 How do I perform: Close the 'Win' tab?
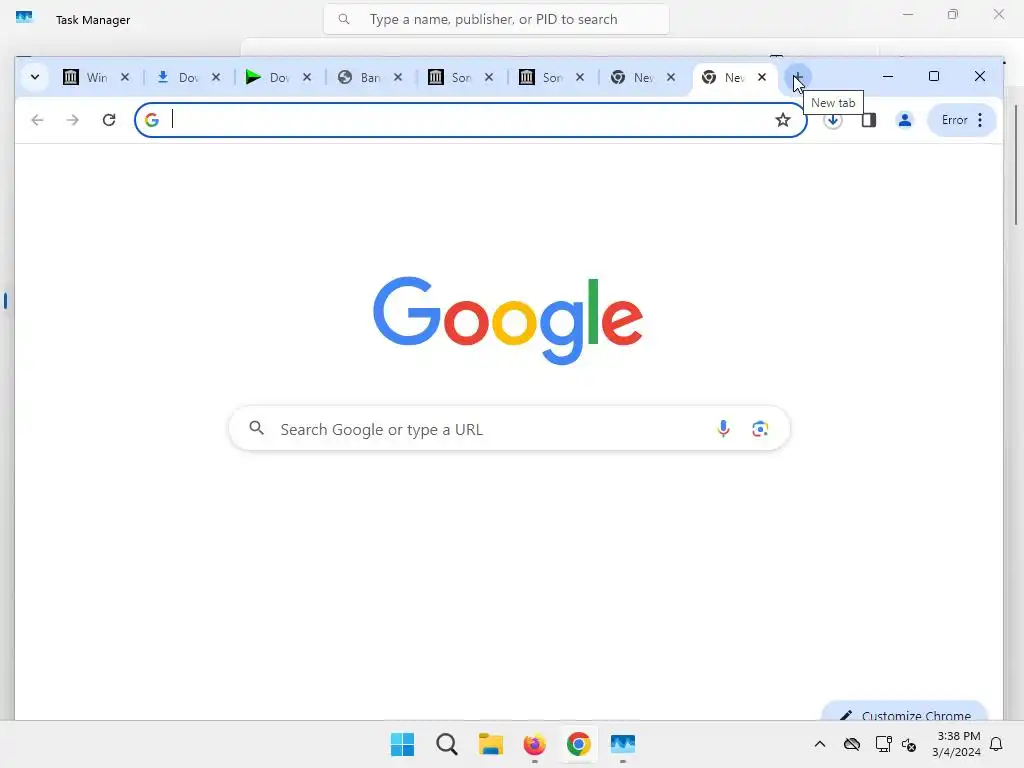pos(125,77)
